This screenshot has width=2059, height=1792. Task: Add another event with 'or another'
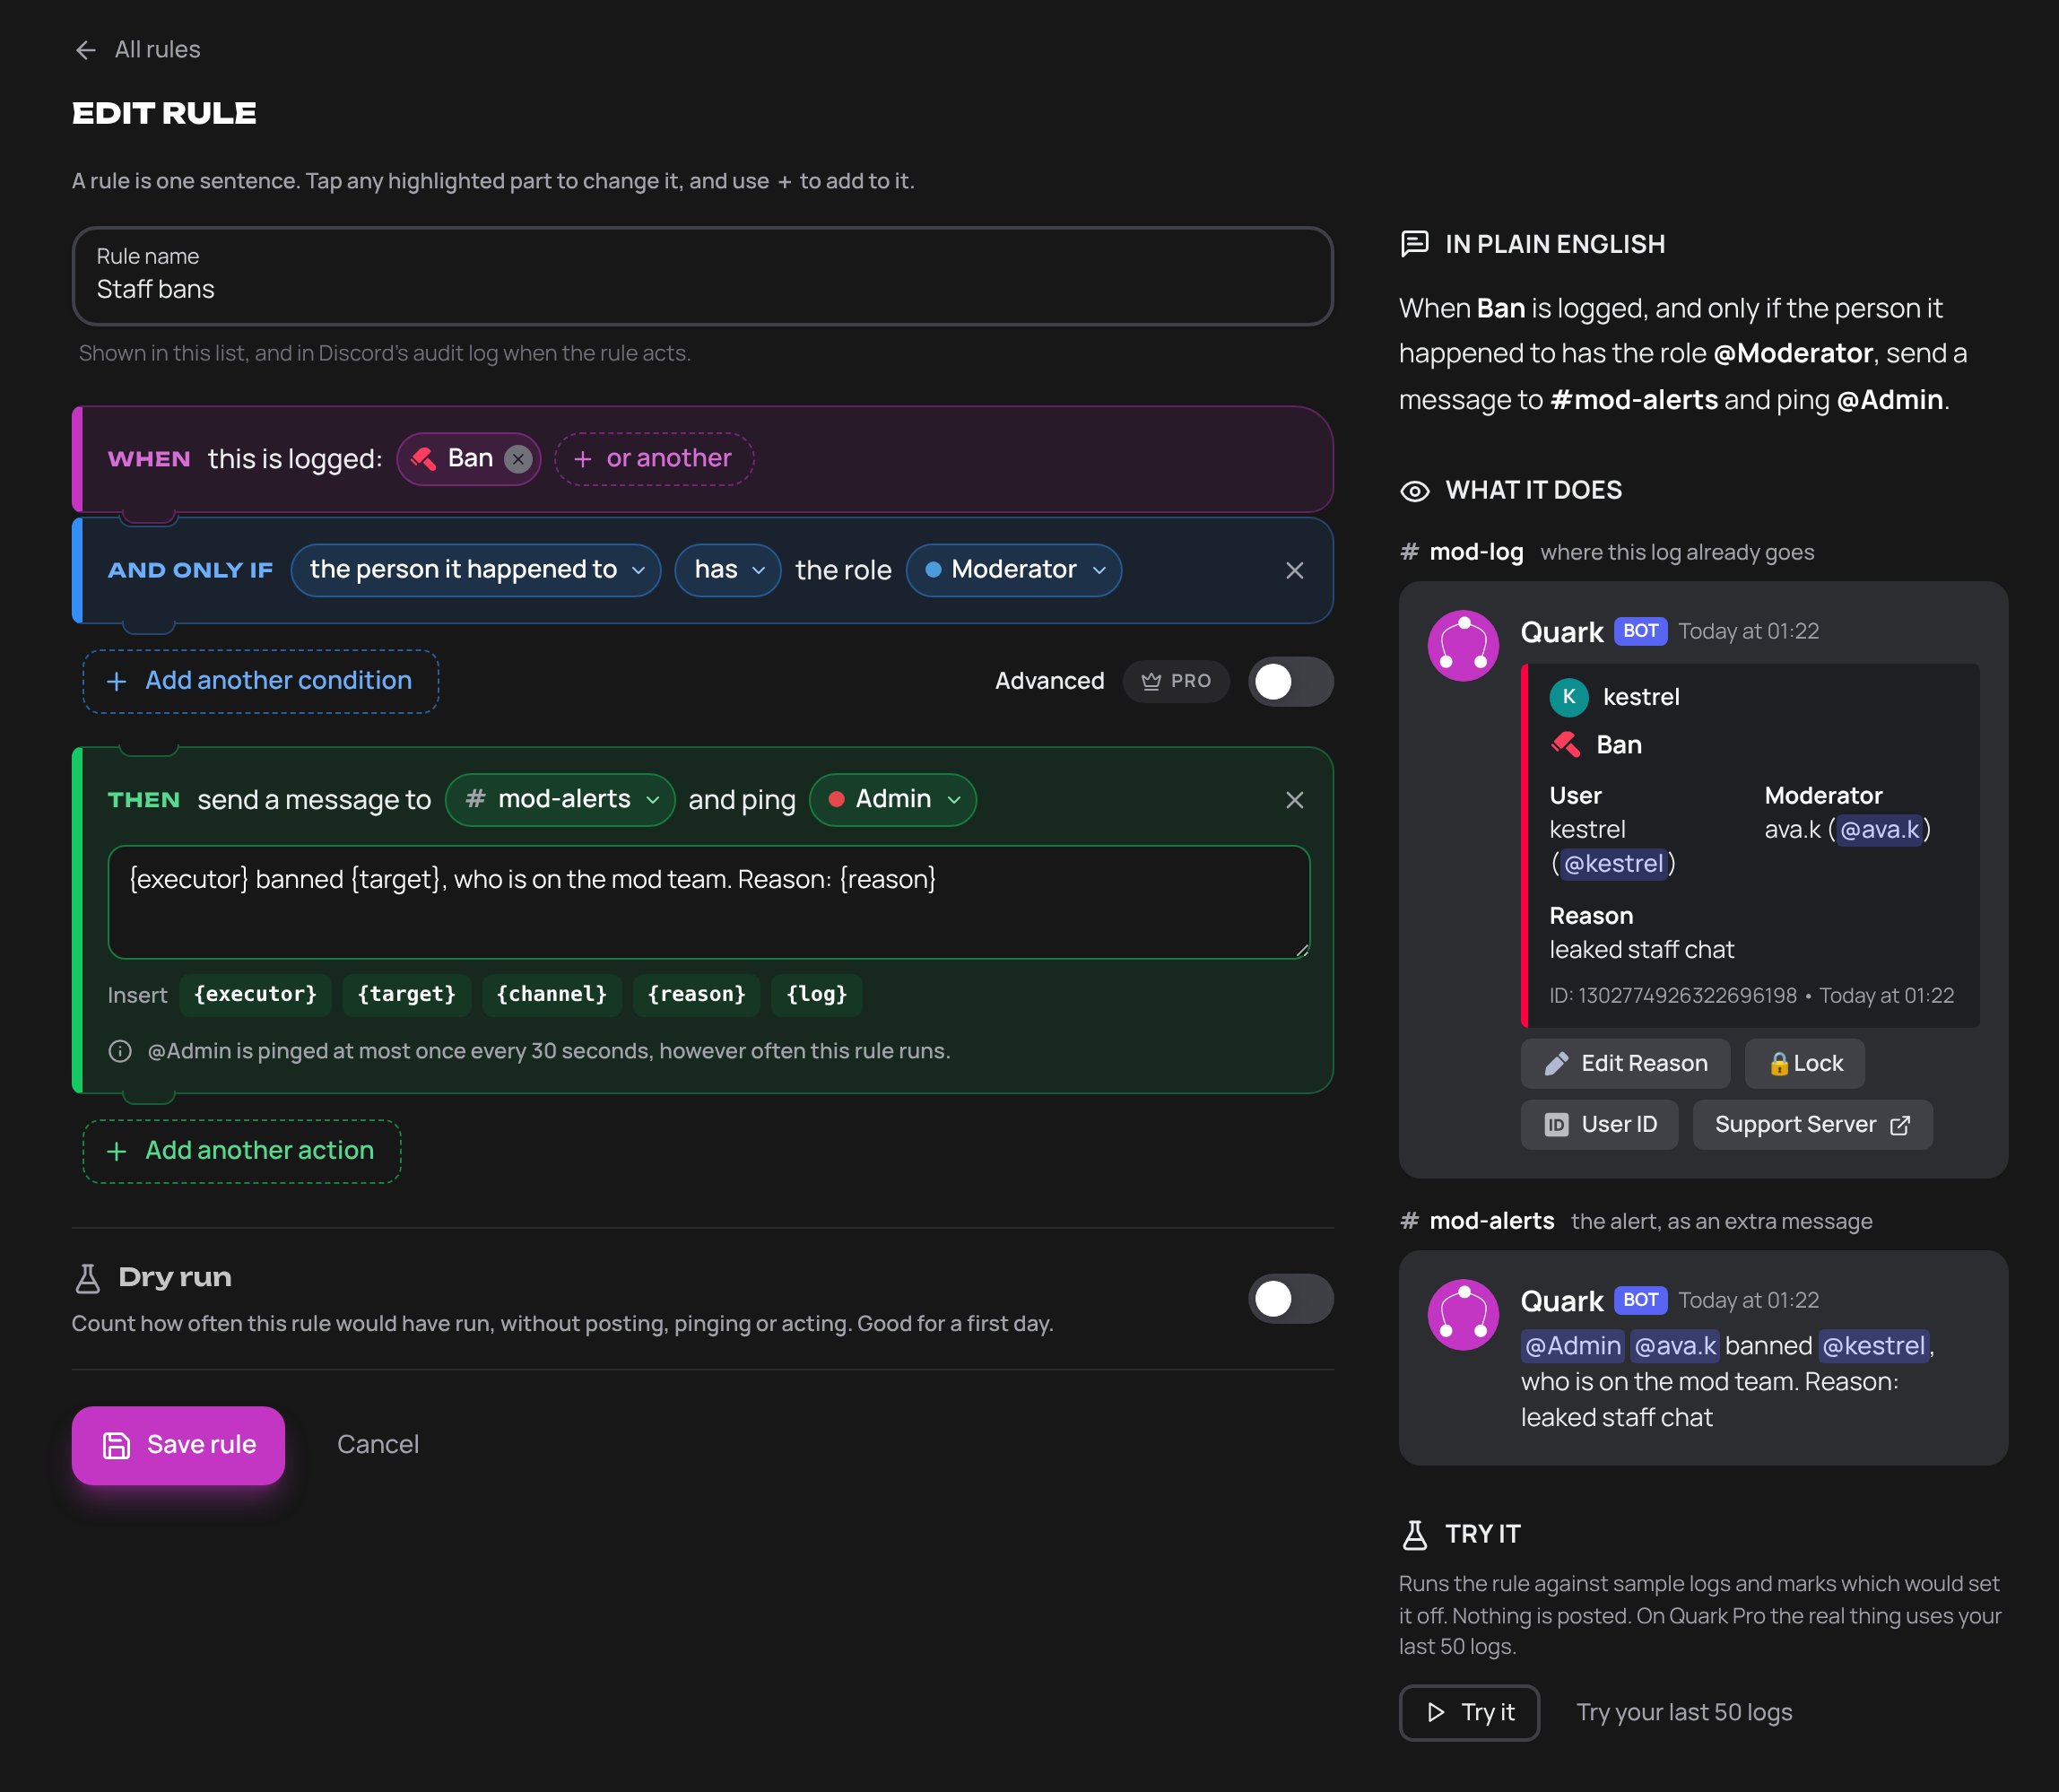click(x=654, y=459)
